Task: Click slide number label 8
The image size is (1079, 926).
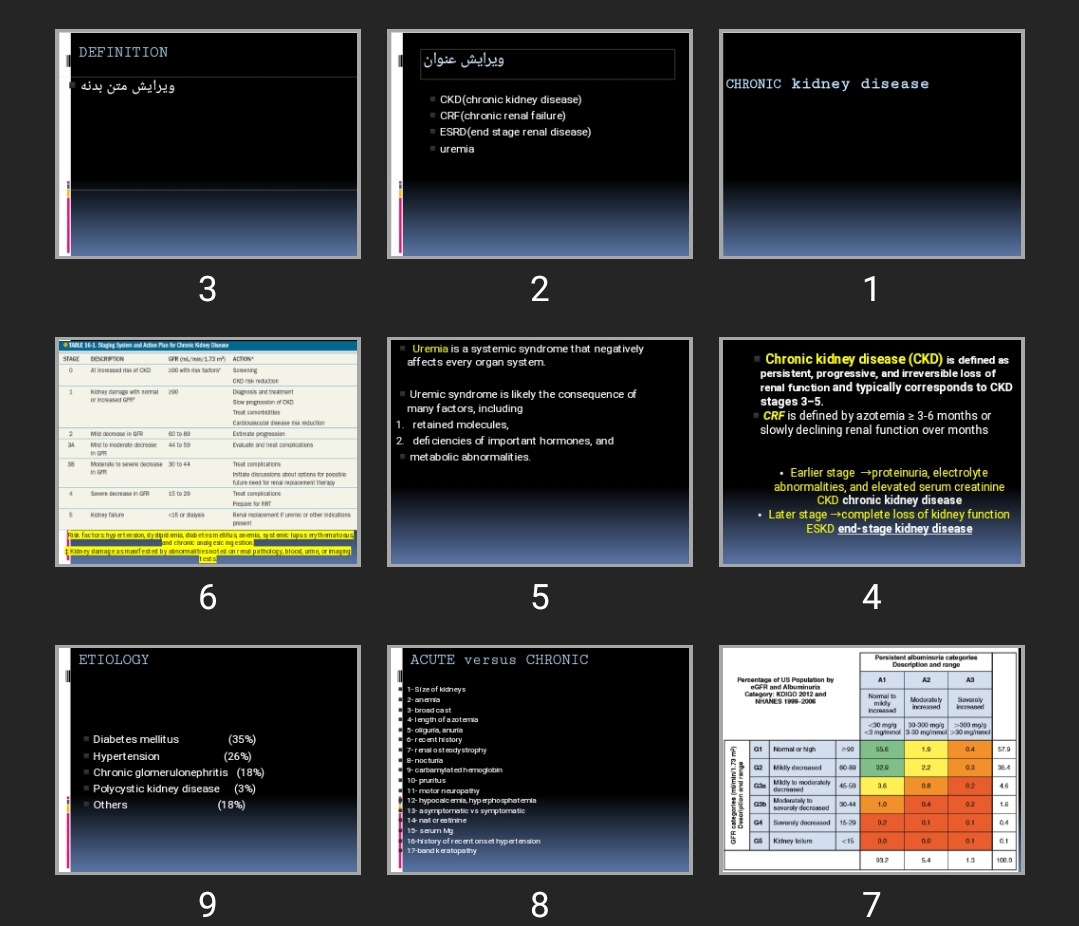Action: [539, 905]
